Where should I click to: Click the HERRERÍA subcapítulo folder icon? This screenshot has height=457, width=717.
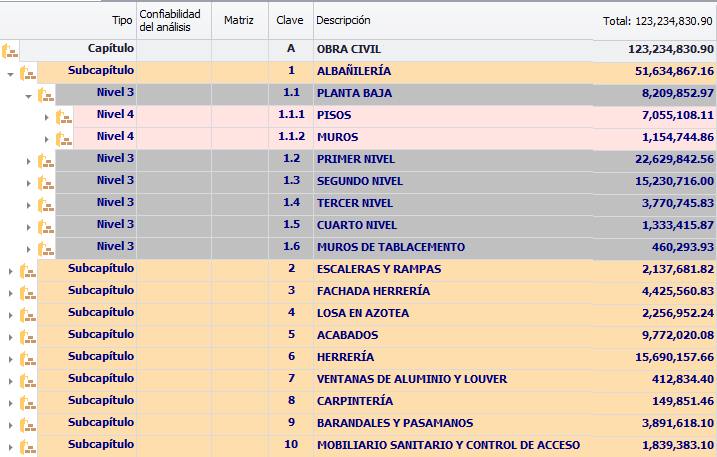[27, 358]
